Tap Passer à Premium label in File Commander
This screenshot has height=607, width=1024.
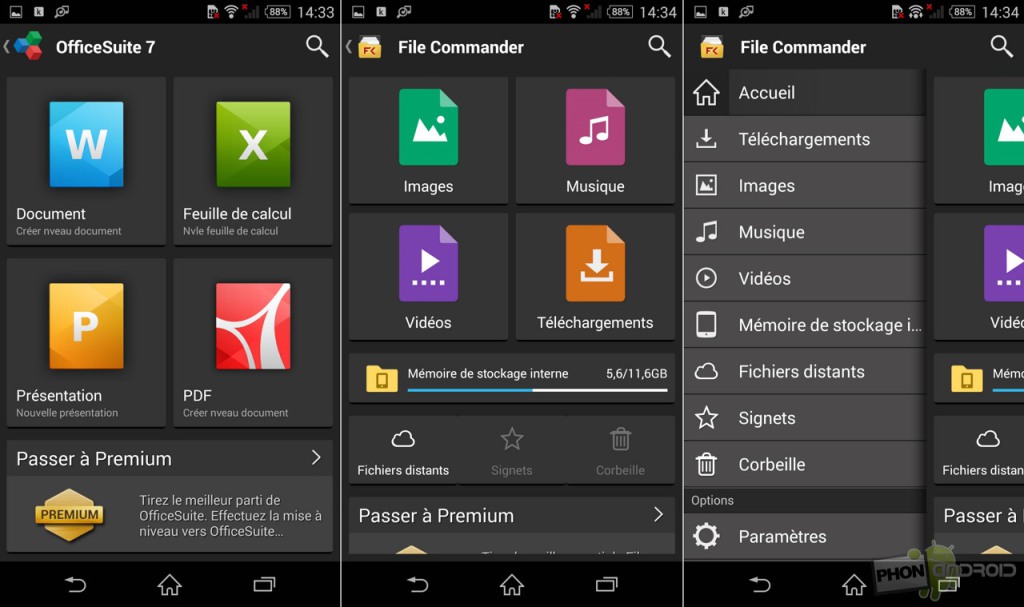[x=436, y=516]
